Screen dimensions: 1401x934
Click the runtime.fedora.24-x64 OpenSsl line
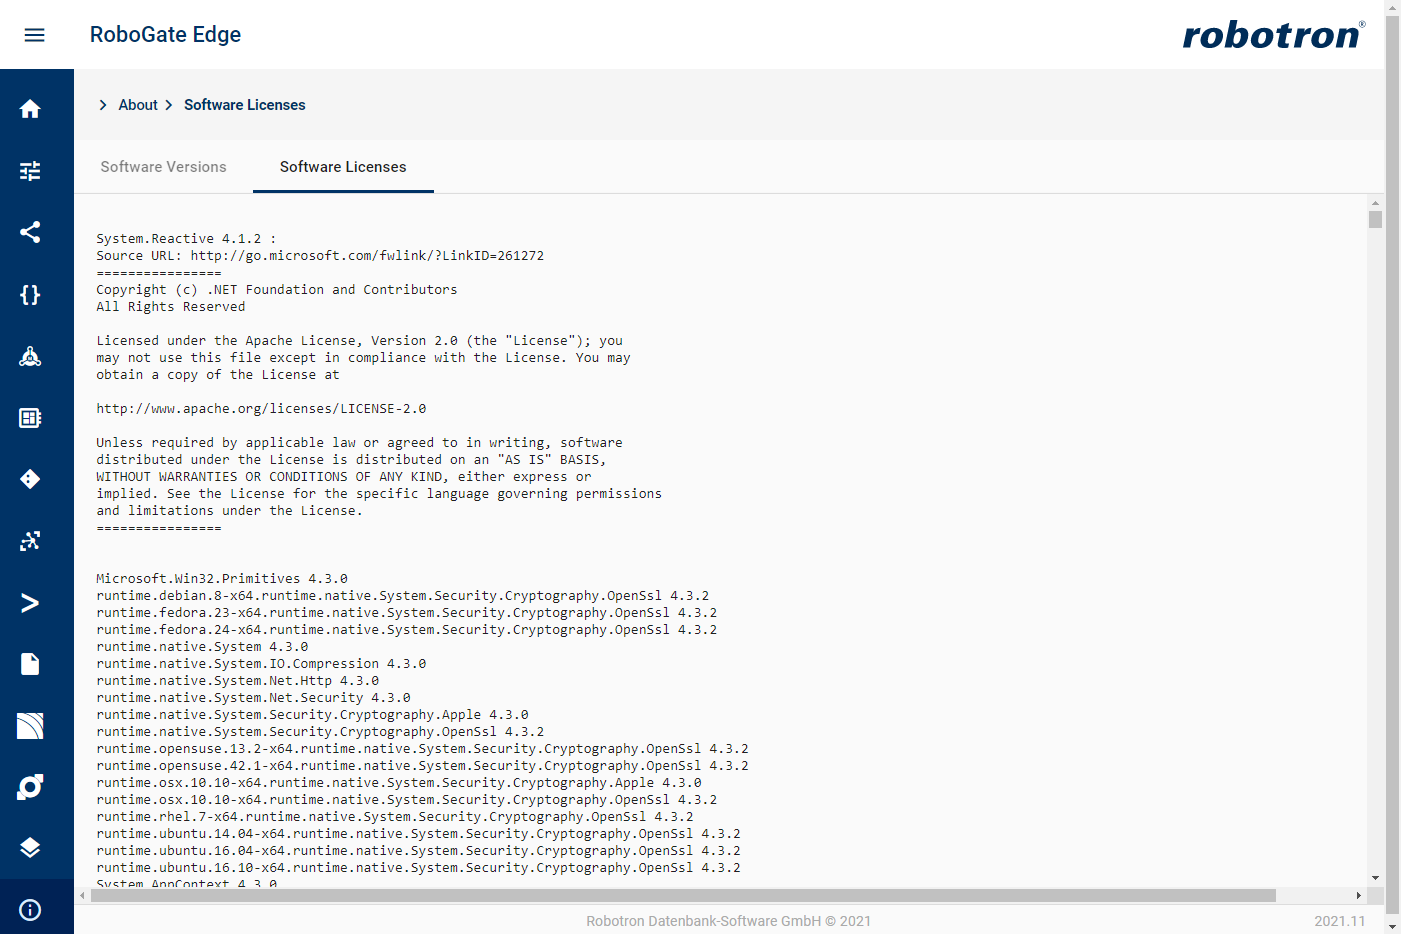point(407,630)
